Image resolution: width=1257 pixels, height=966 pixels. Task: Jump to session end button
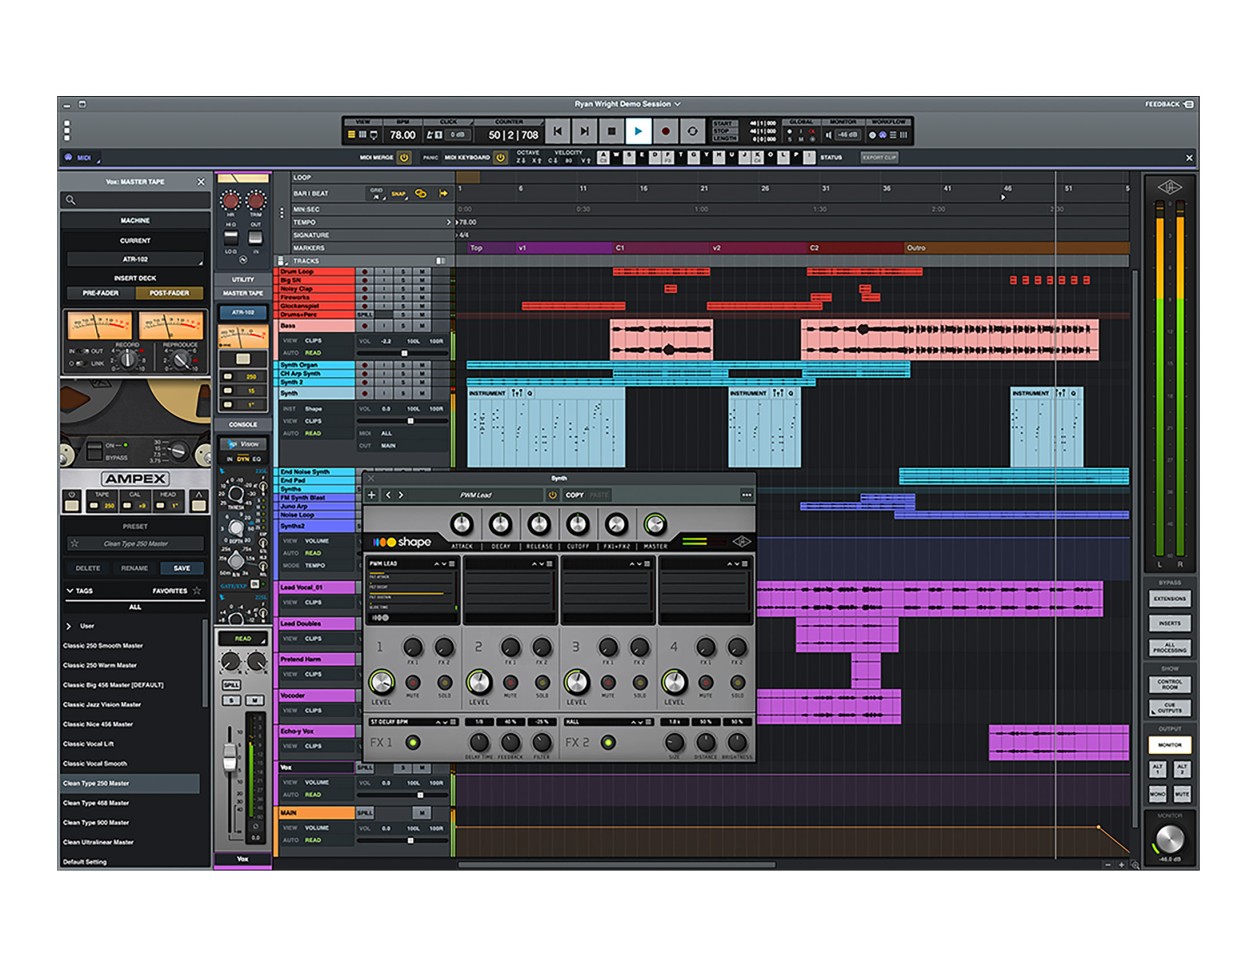click(585, 131)
